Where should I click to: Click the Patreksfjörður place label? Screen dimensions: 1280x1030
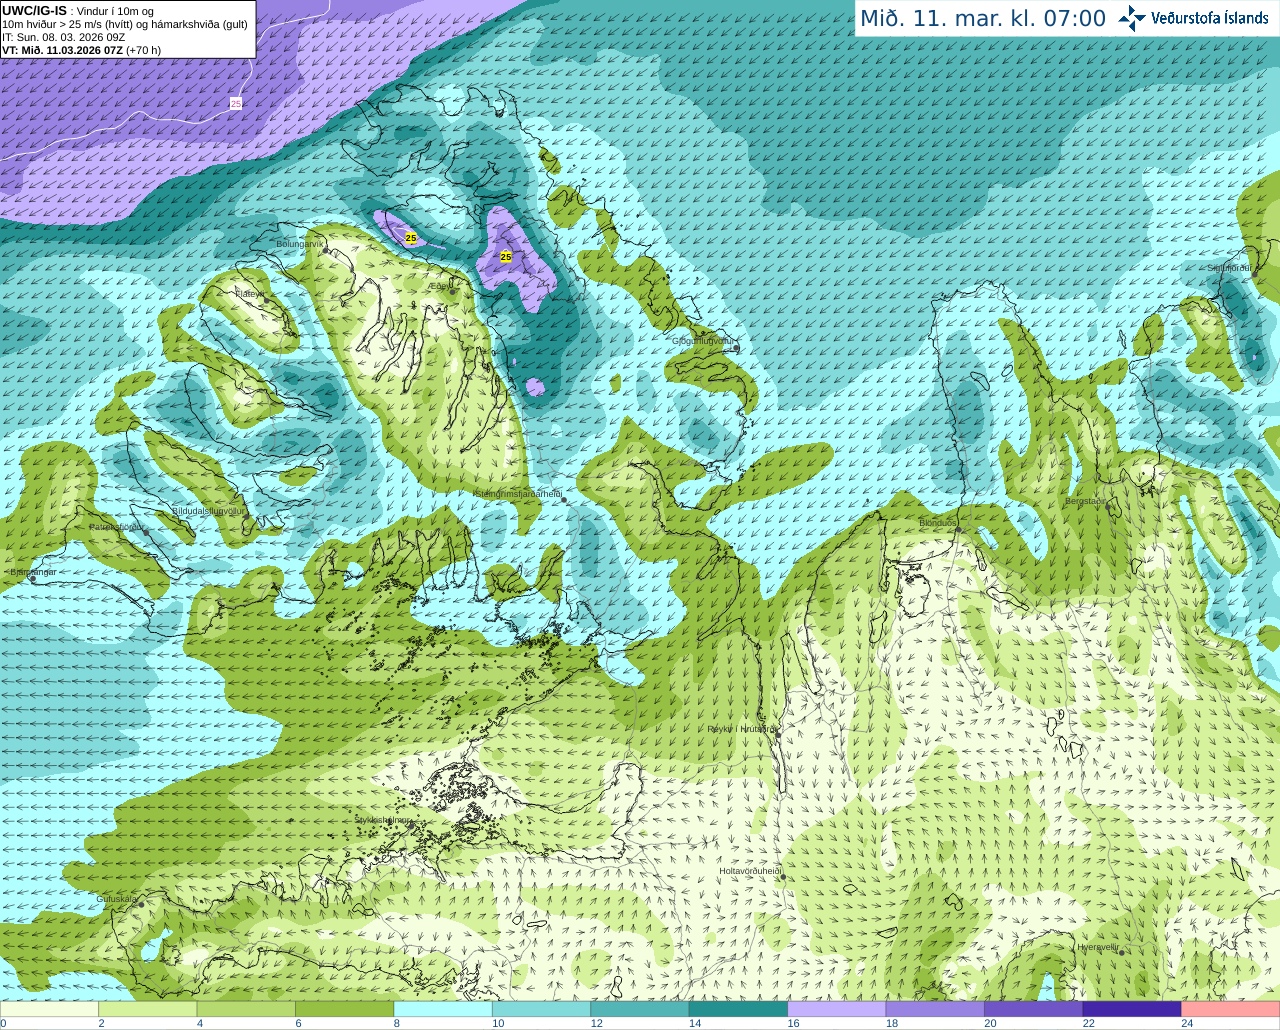pyautogui.click(x=117, y=526)
